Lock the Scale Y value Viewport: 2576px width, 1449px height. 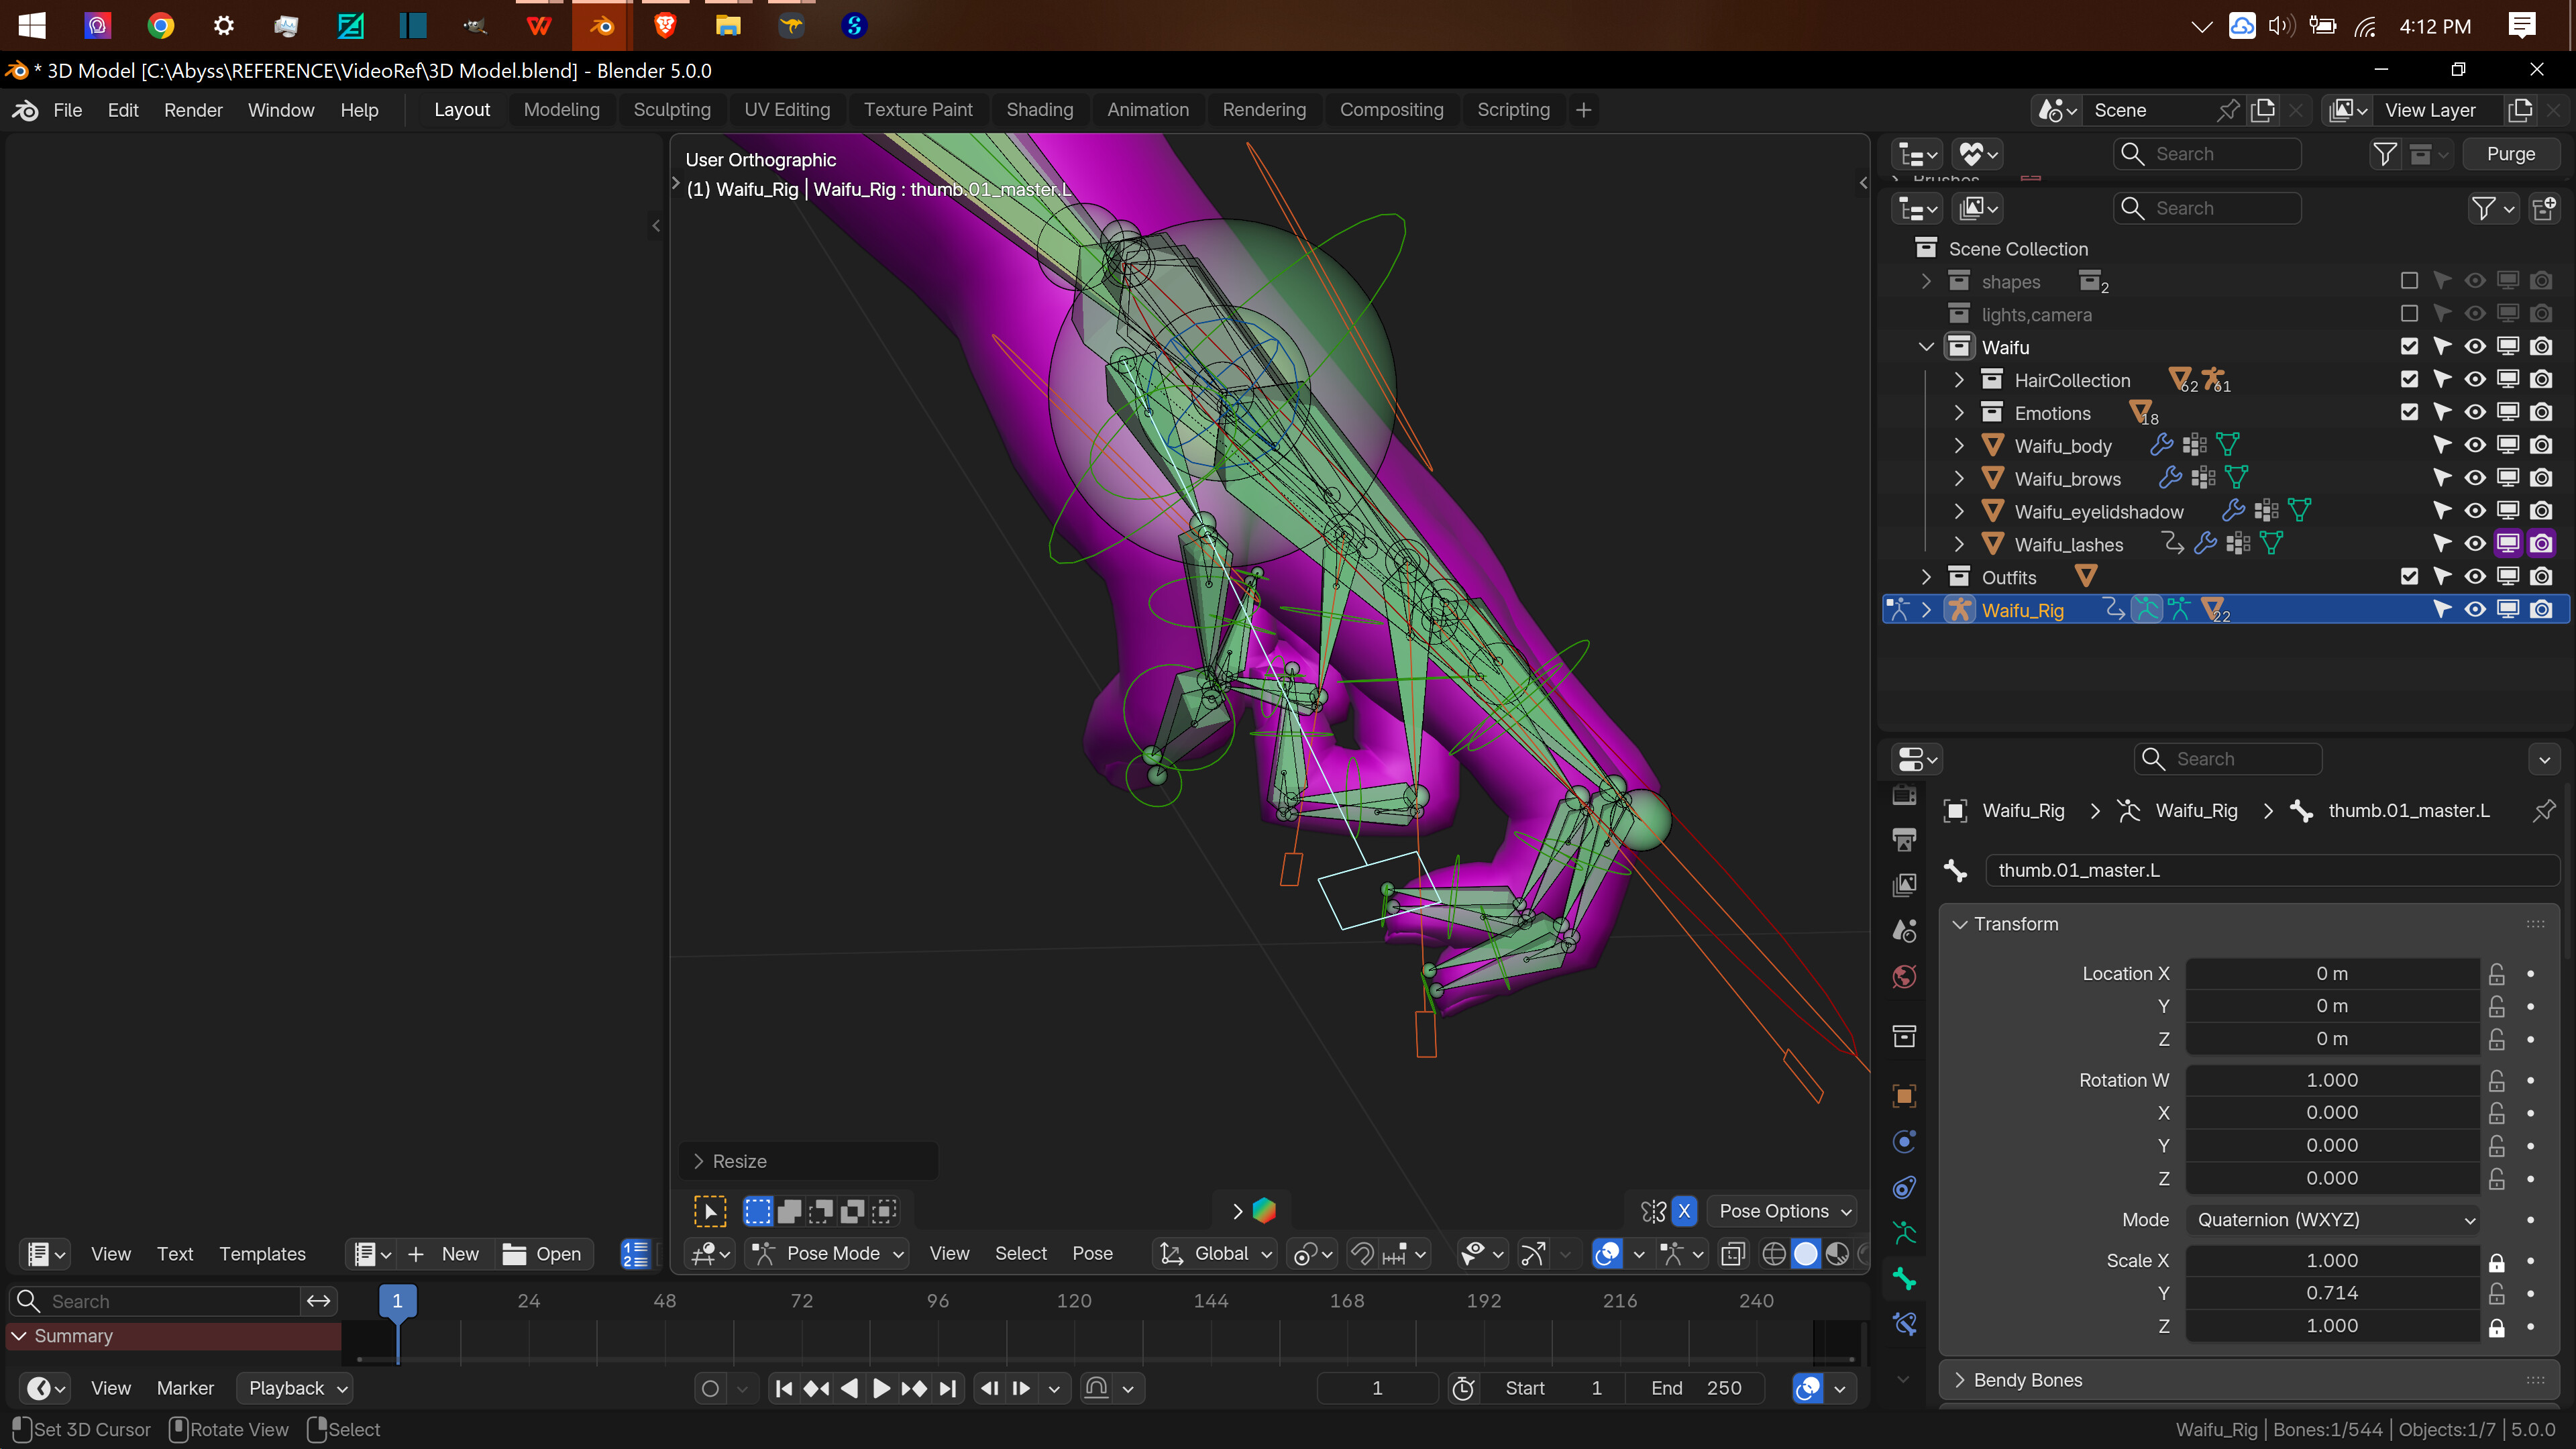tap(2497, 1294)
